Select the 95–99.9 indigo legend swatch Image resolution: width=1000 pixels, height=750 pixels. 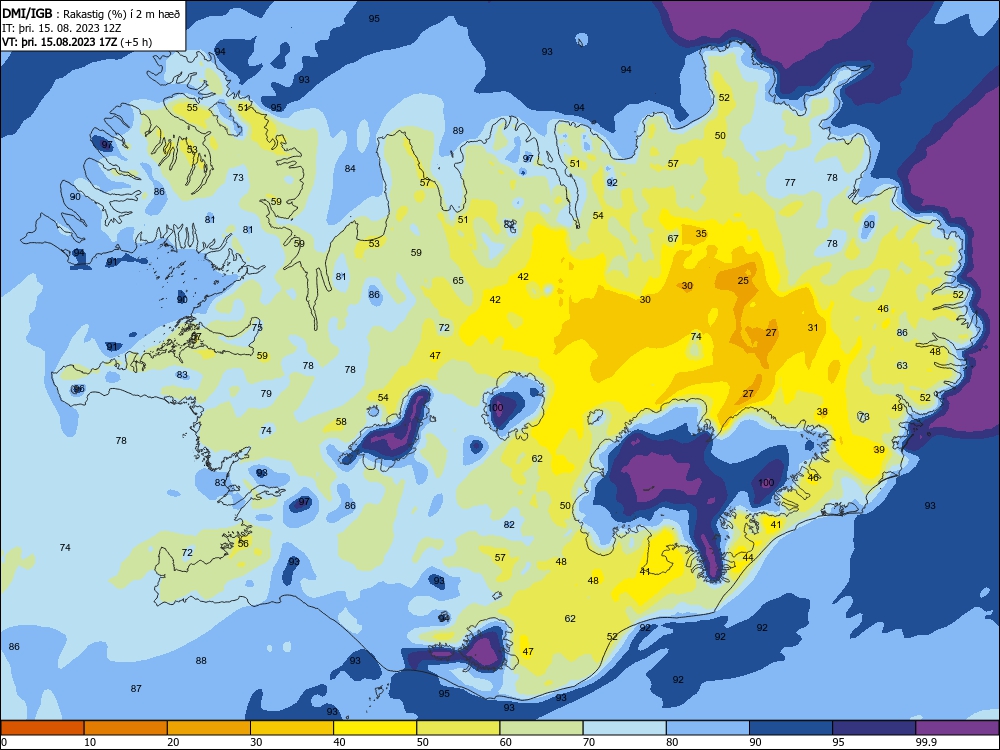tap(874, 728)
